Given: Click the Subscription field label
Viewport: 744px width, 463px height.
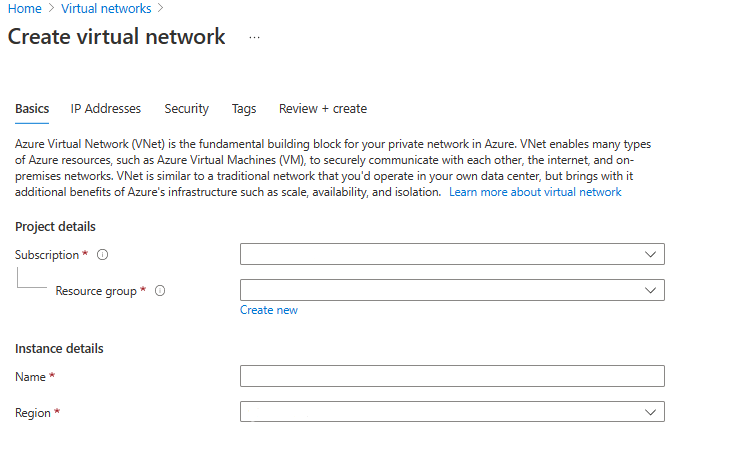Looking at the screenshot, I should click(x=46, y=255).
